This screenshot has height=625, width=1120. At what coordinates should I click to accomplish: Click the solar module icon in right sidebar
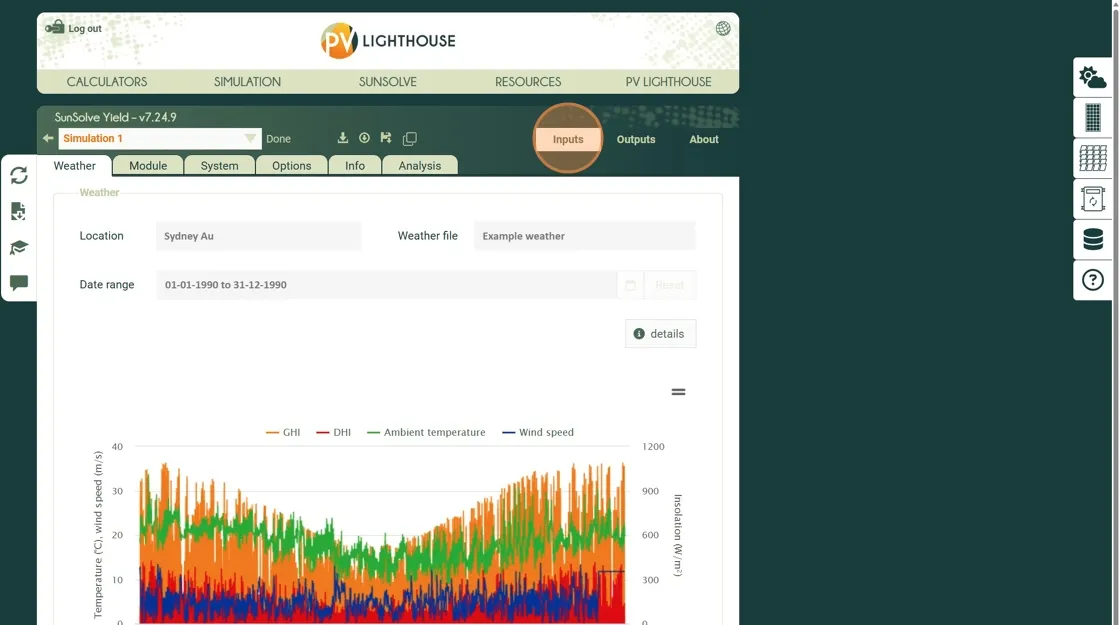coord(1092,118)
